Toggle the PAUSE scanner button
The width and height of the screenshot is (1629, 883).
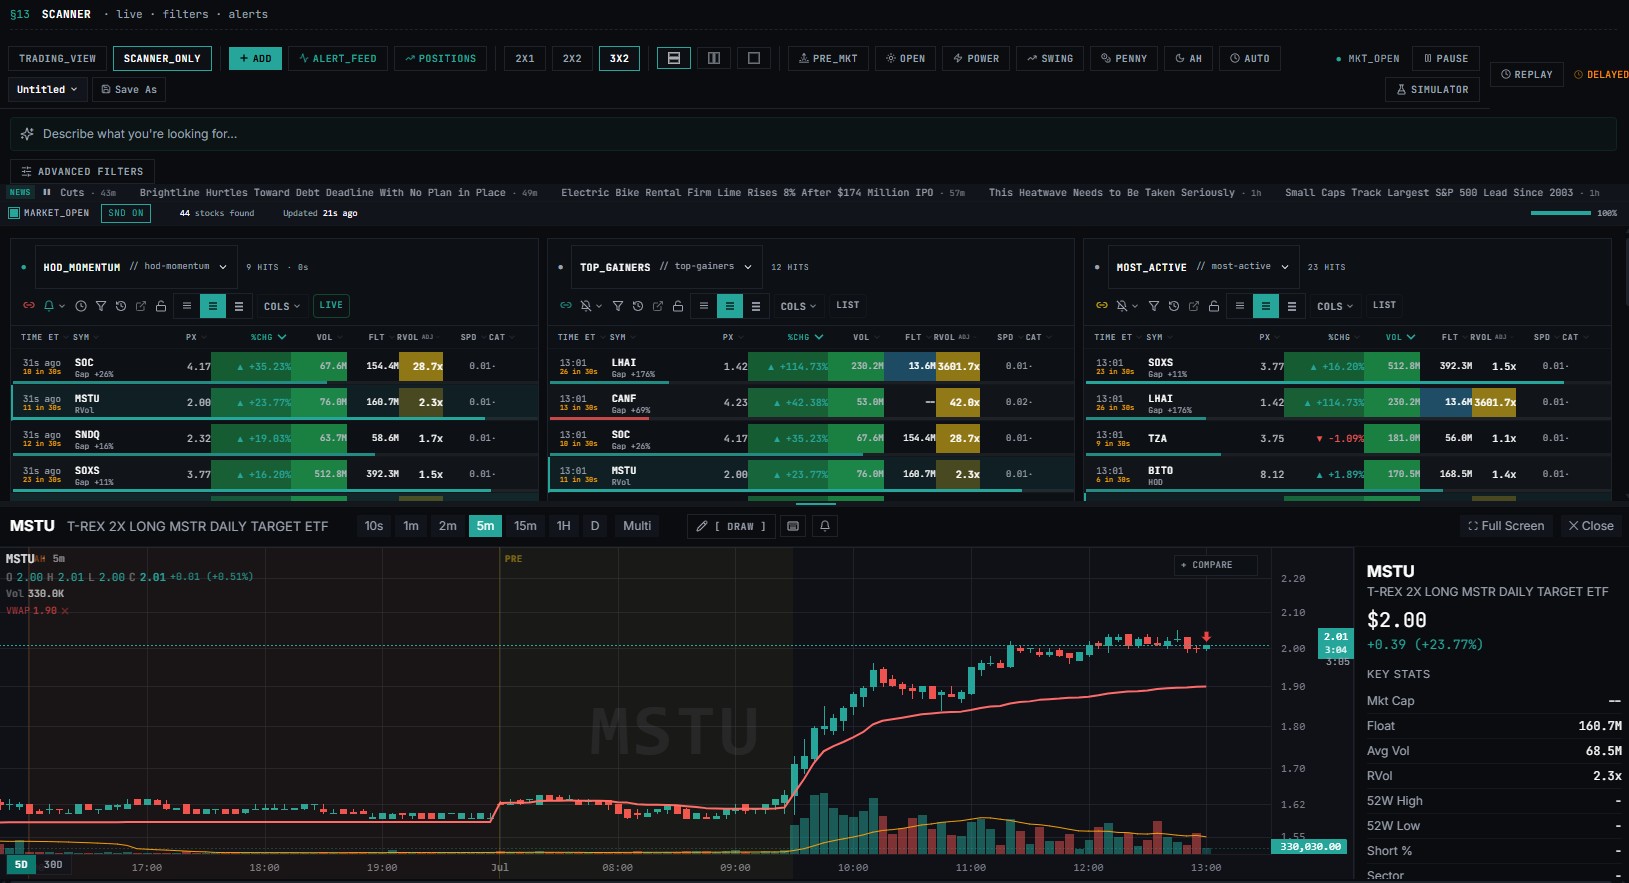coord(1446,58)
